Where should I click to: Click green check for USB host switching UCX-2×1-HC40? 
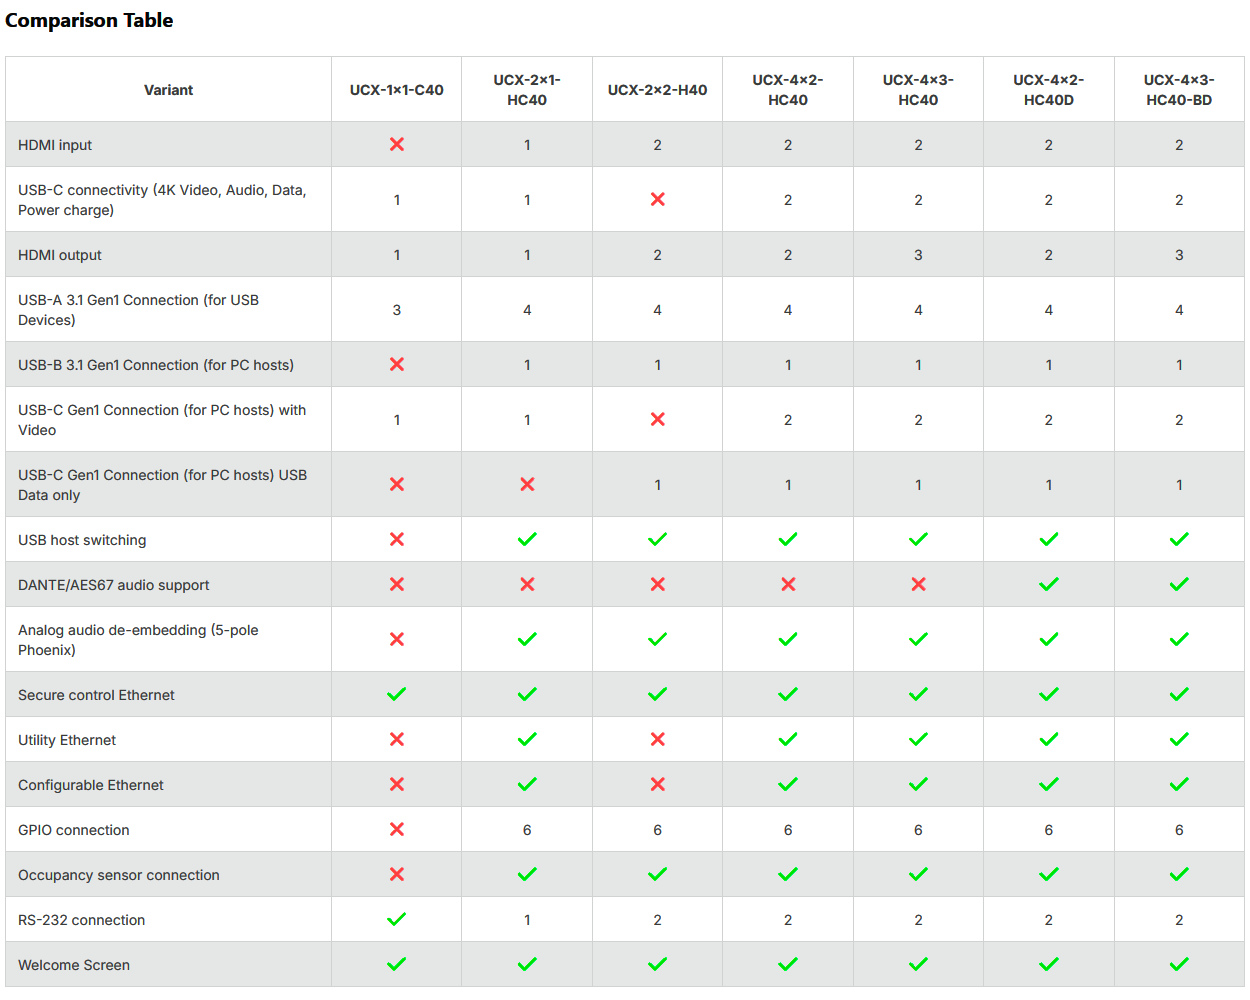[527, 539]
